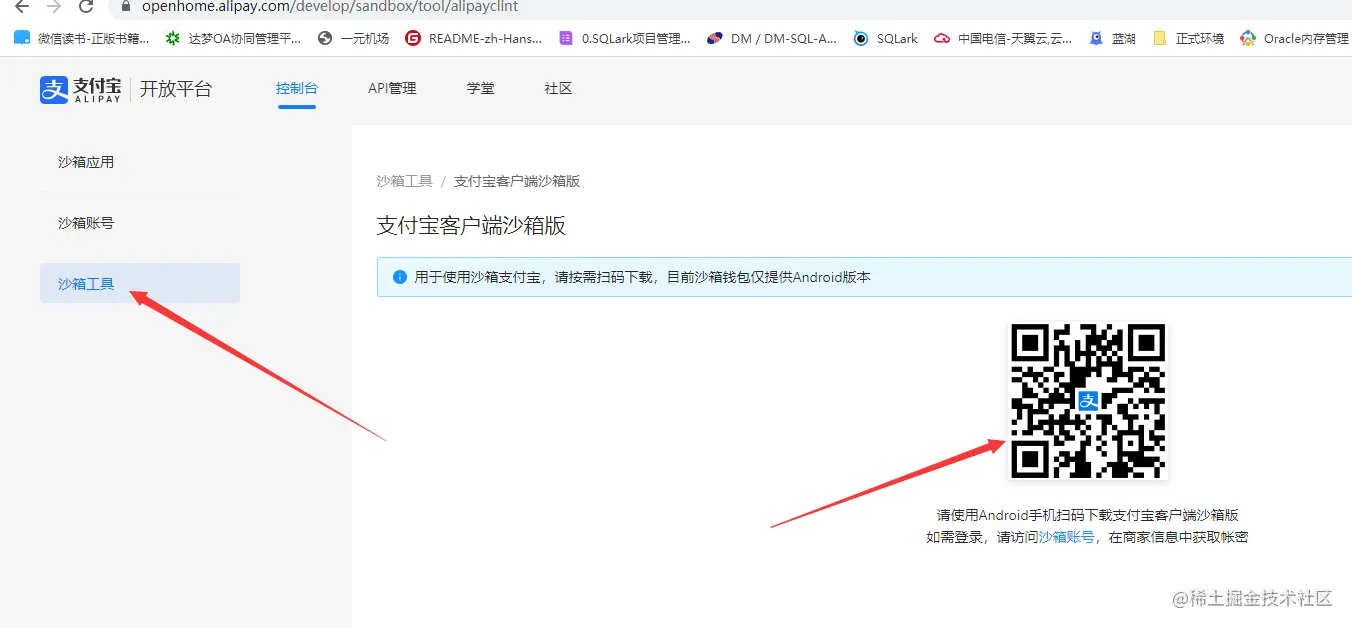The image size is (1352, 628).
Task: Click the lock icon in the address bar
Action: pos(125,6)
